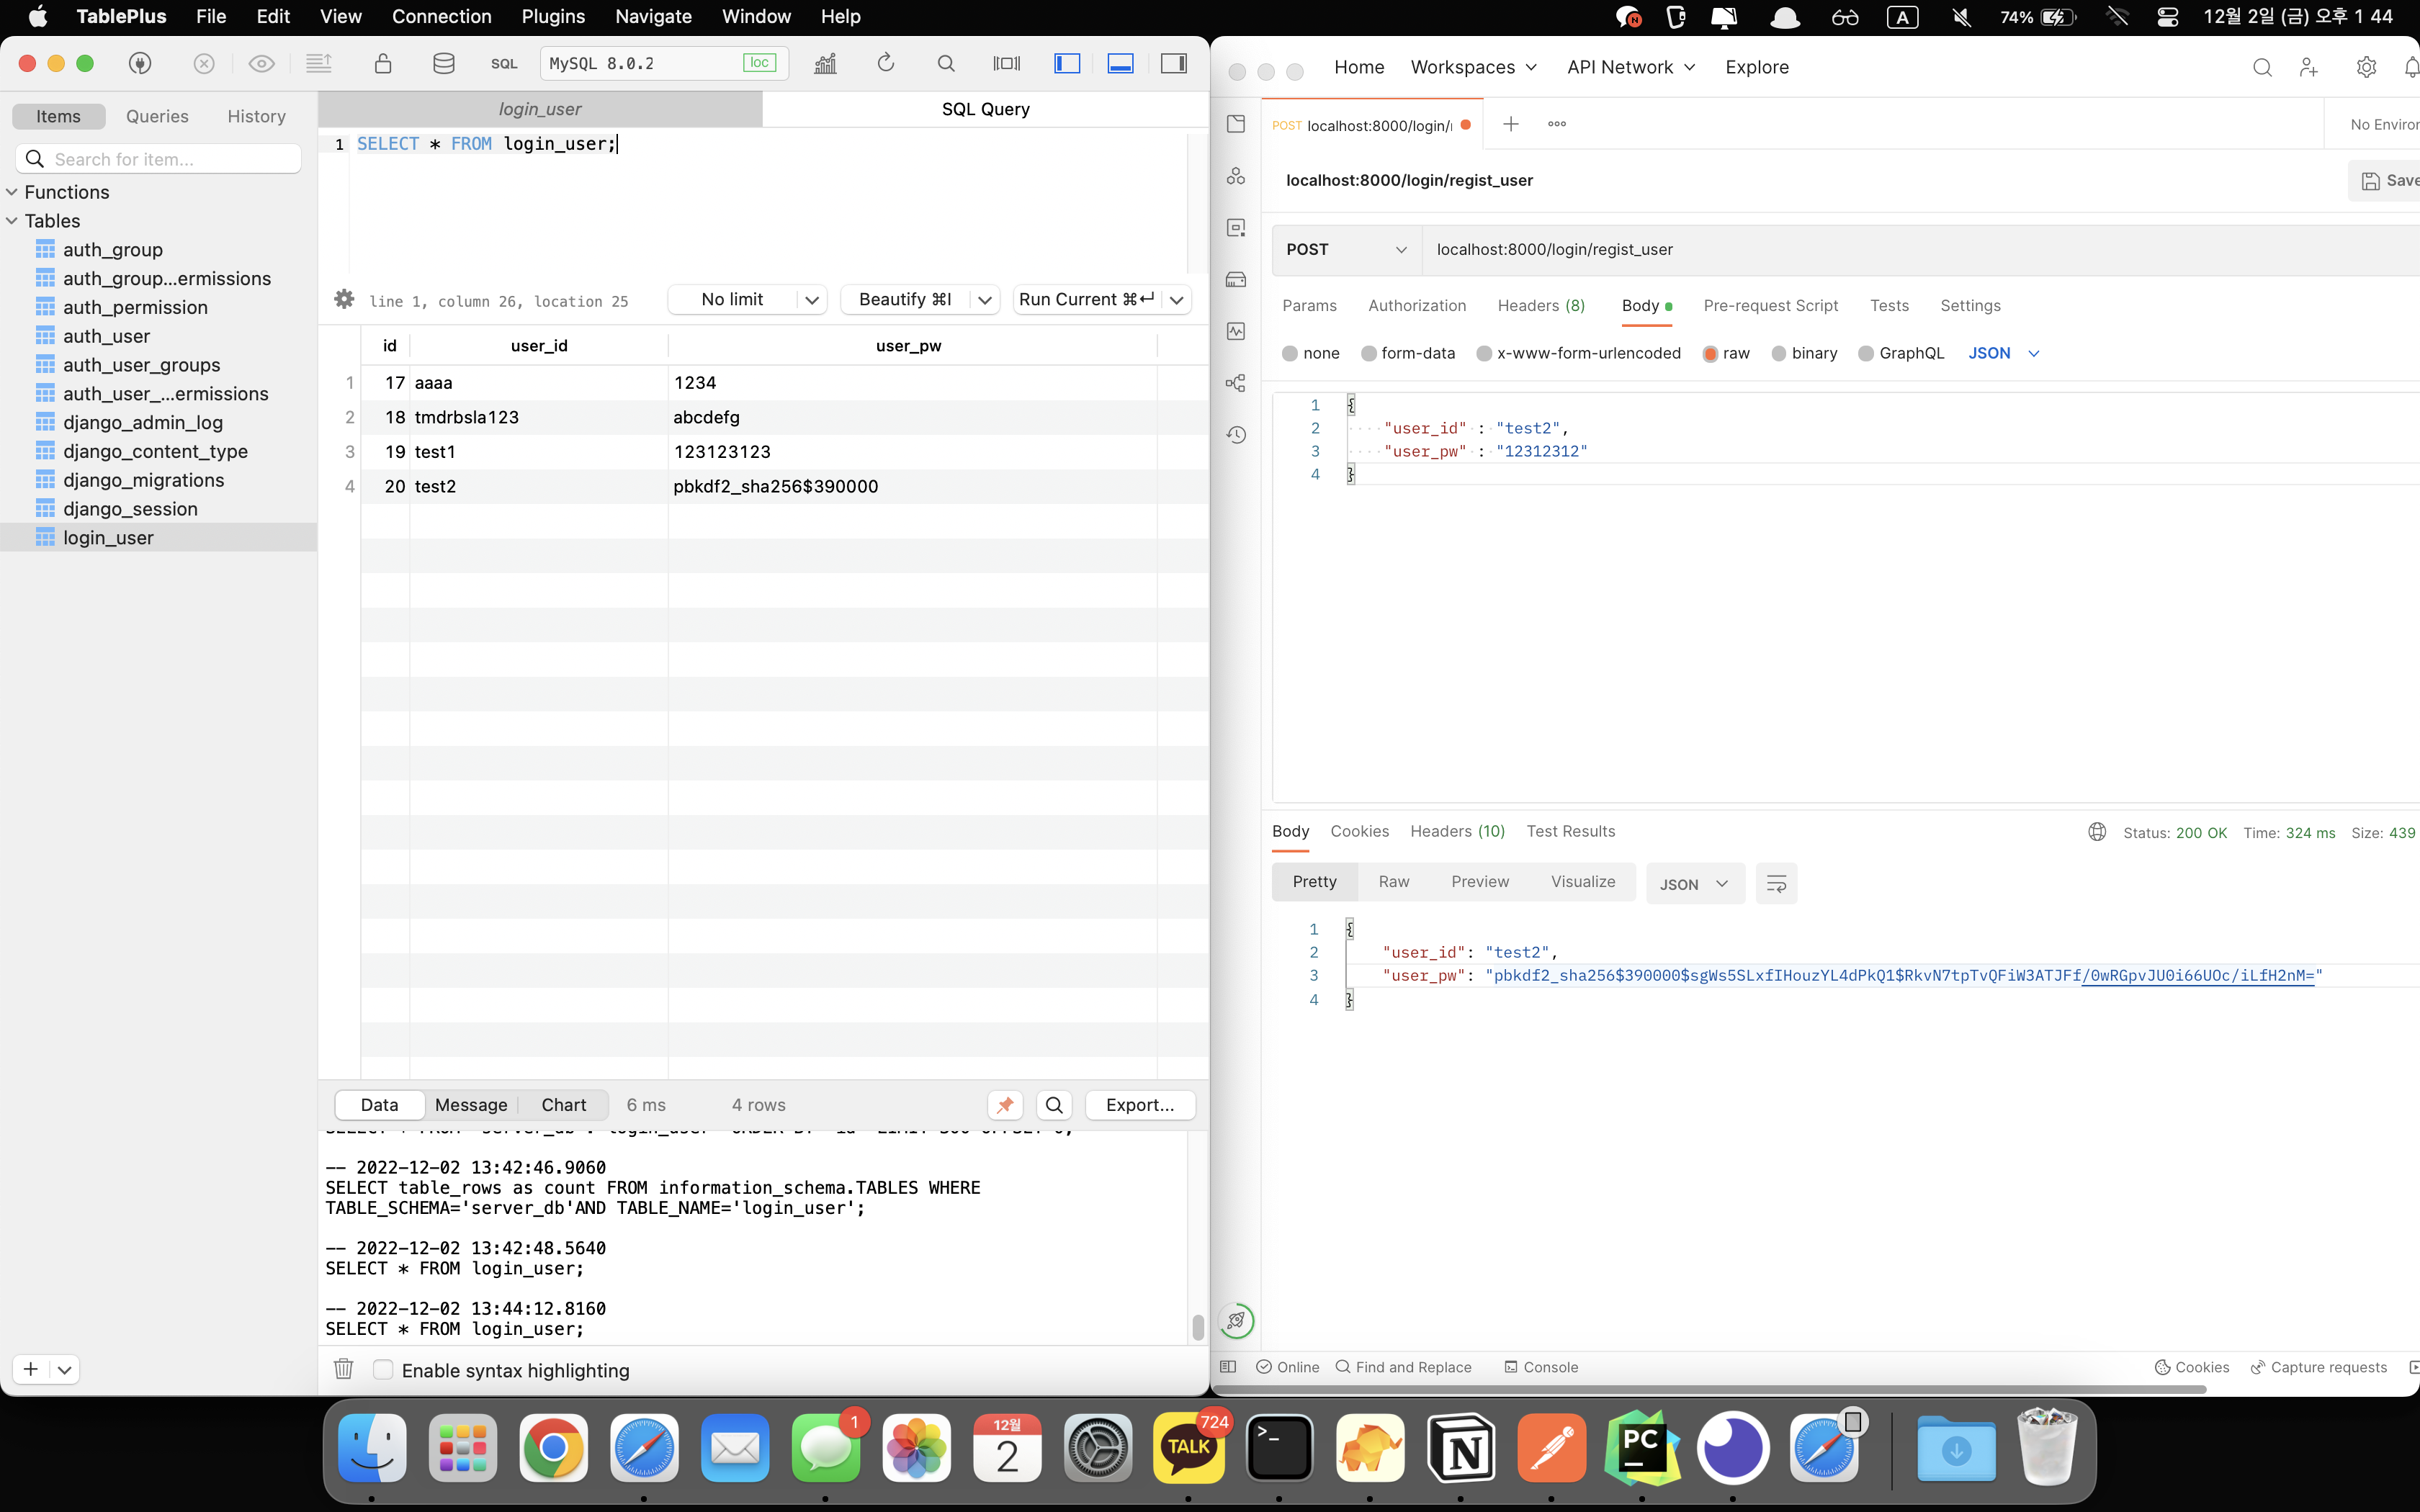Switch response view to Raw
Screen dimensions: 2420x1512
click(x=1394, y=882)
